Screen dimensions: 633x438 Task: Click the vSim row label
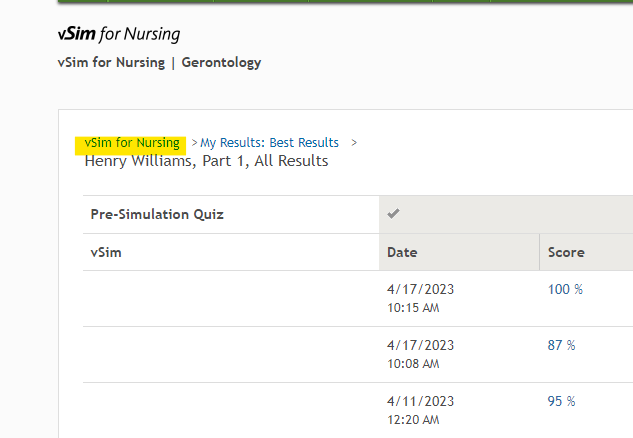pyautogui.click(x=106, y=252)
